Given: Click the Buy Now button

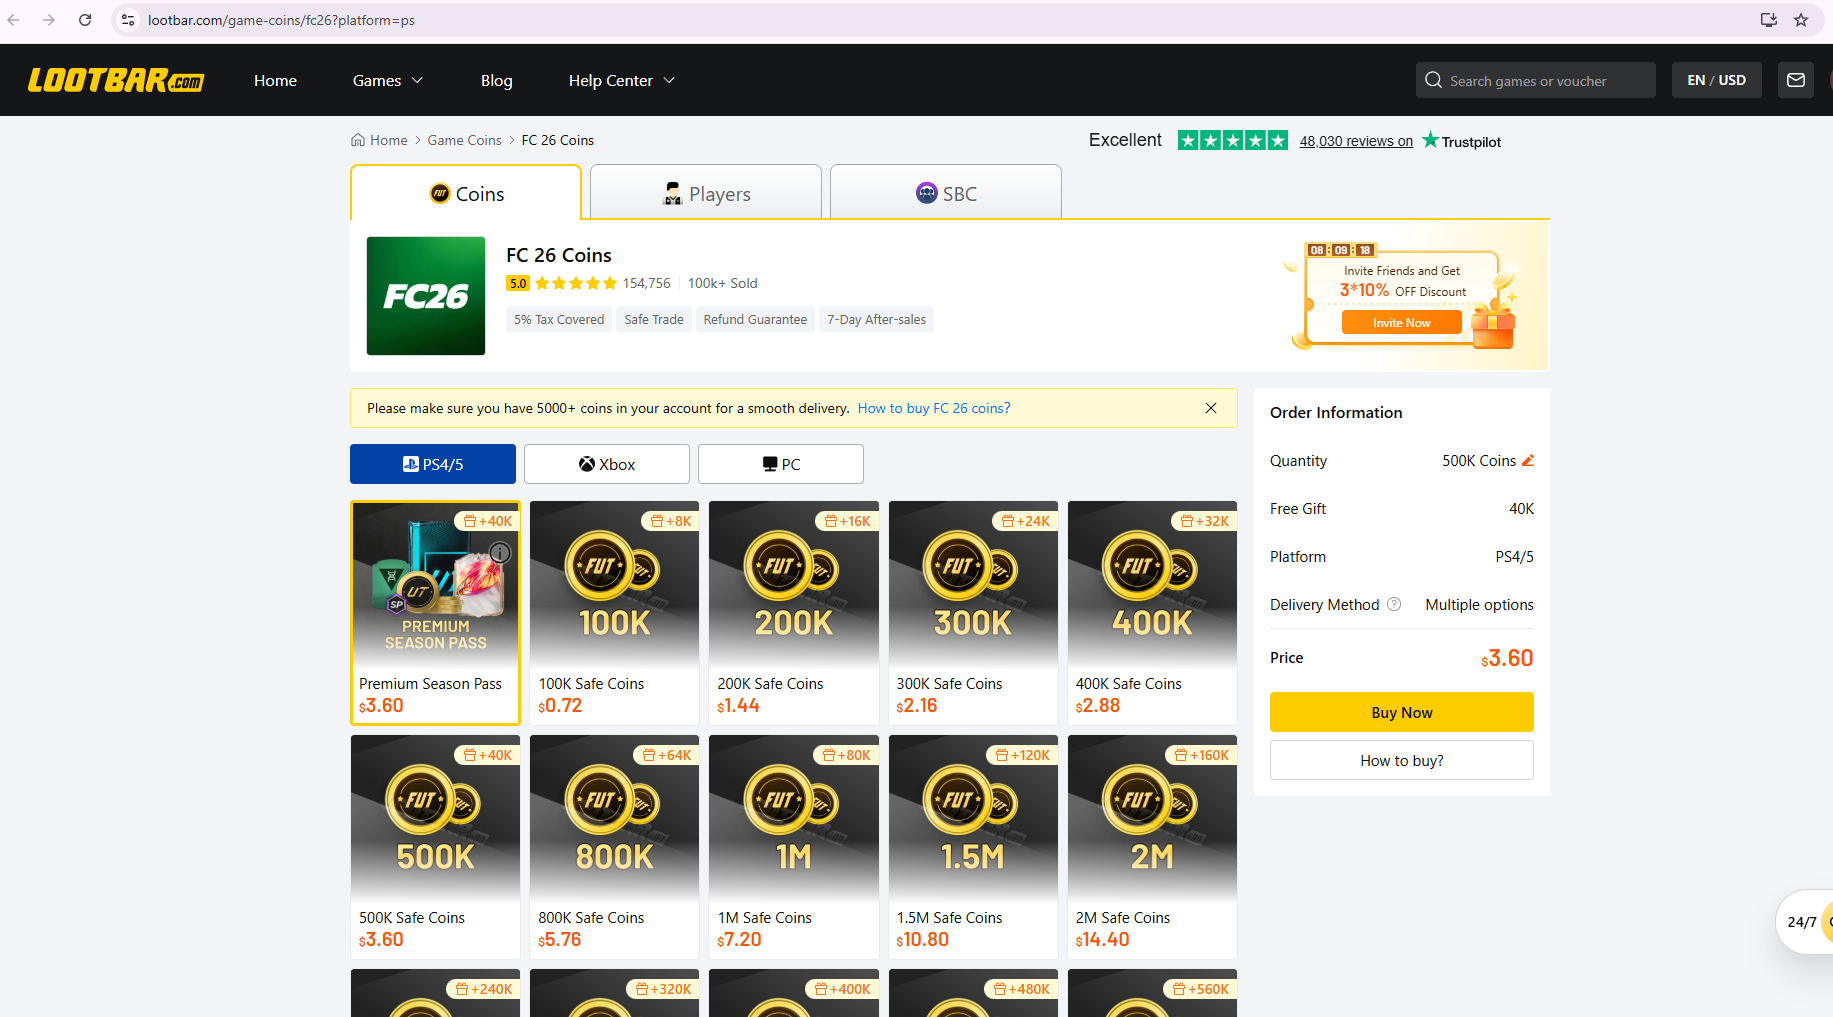Looking at the screenshot, I should [1402, 712].
